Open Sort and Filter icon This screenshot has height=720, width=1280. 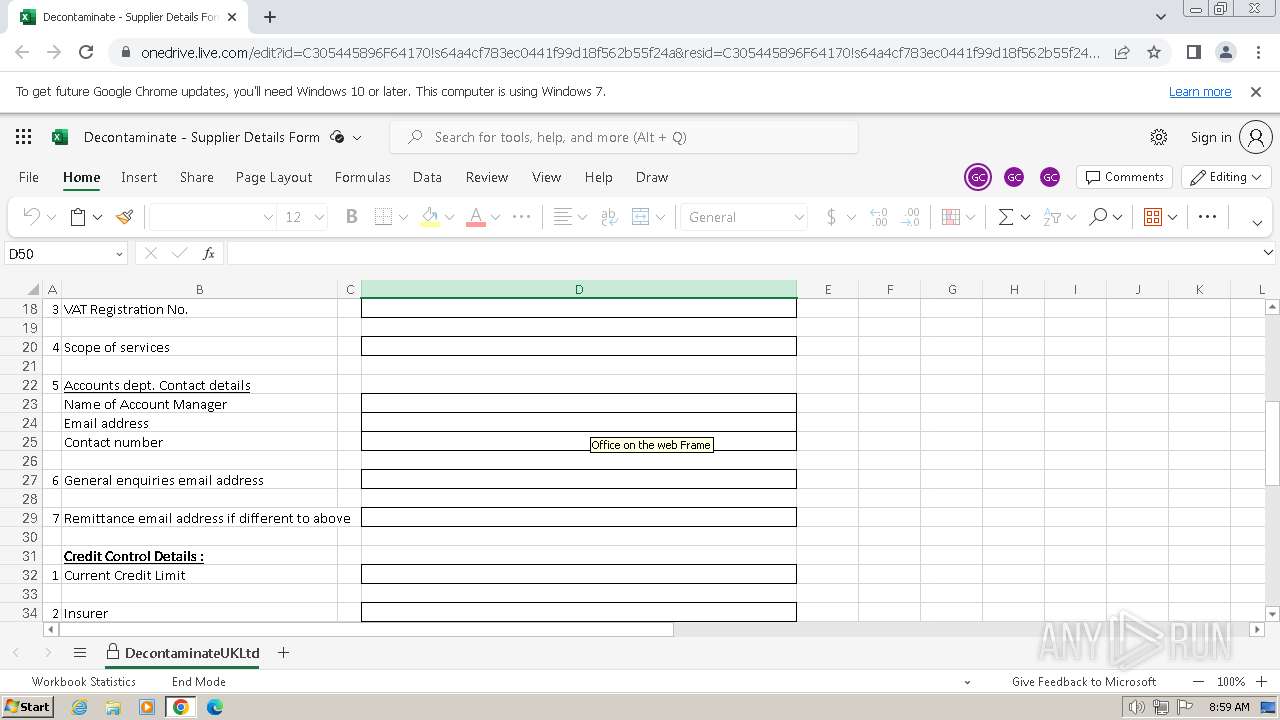[x=1052, y=217]
